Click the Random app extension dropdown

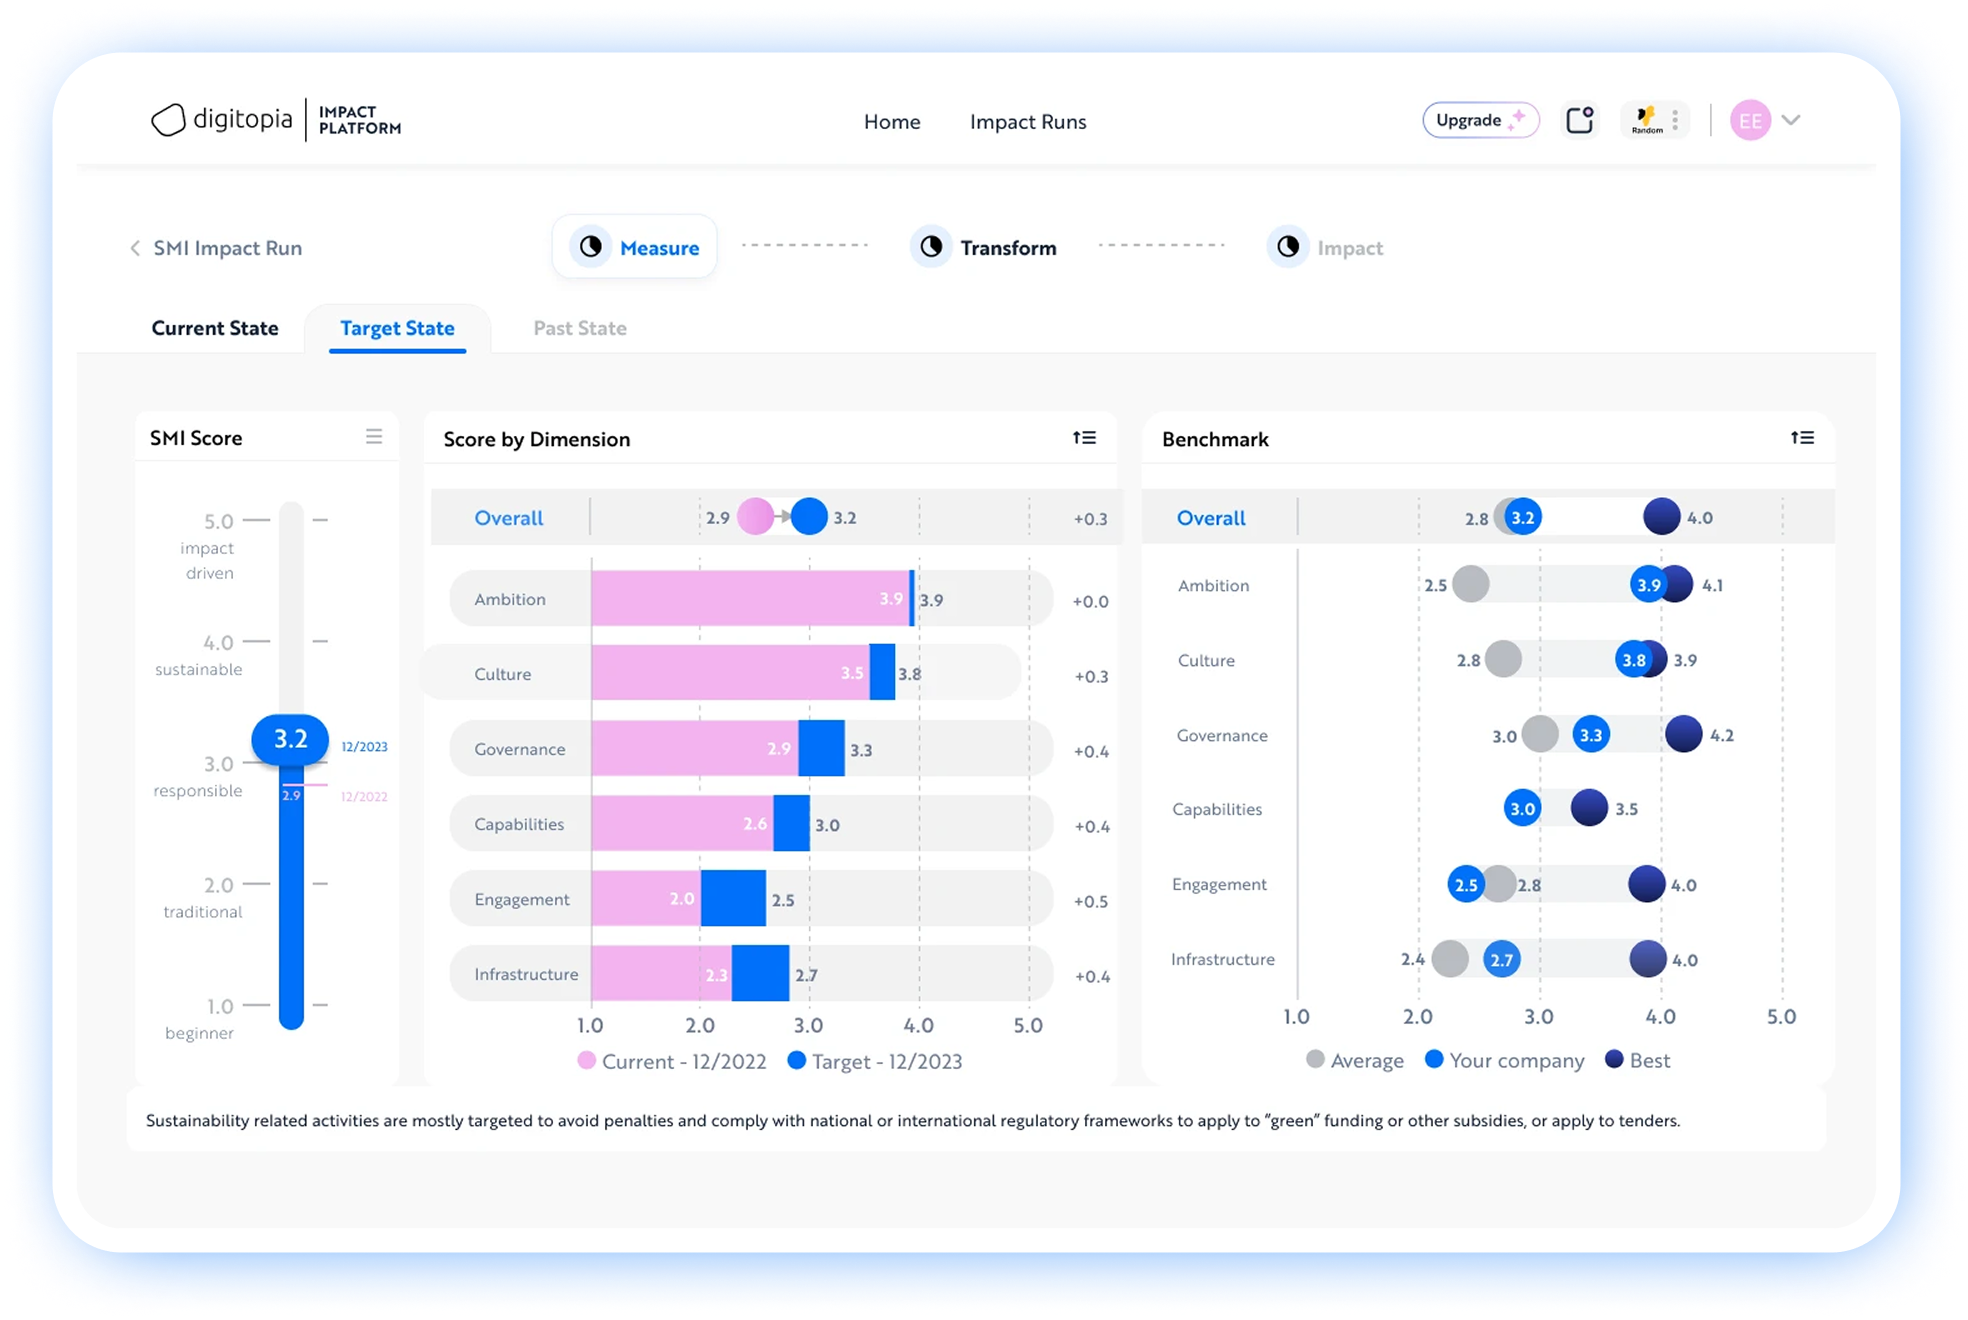click(x=1684, y=122)
